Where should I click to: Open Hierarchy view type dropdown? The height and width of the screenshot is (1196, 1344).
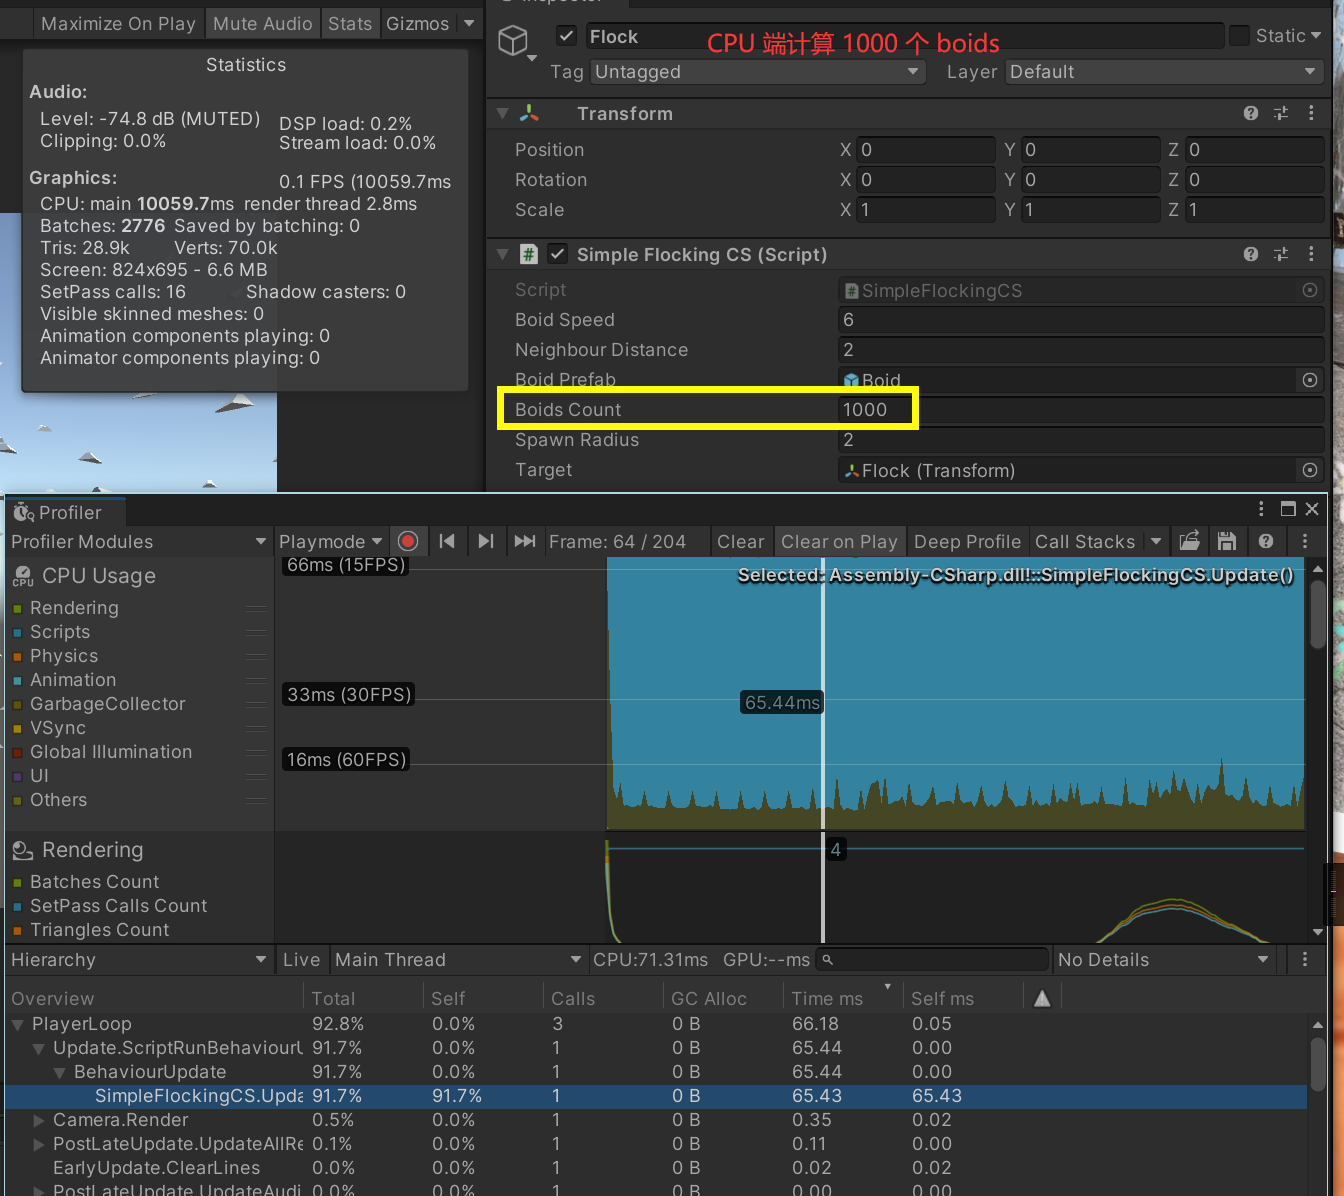[x=138, y=959]
